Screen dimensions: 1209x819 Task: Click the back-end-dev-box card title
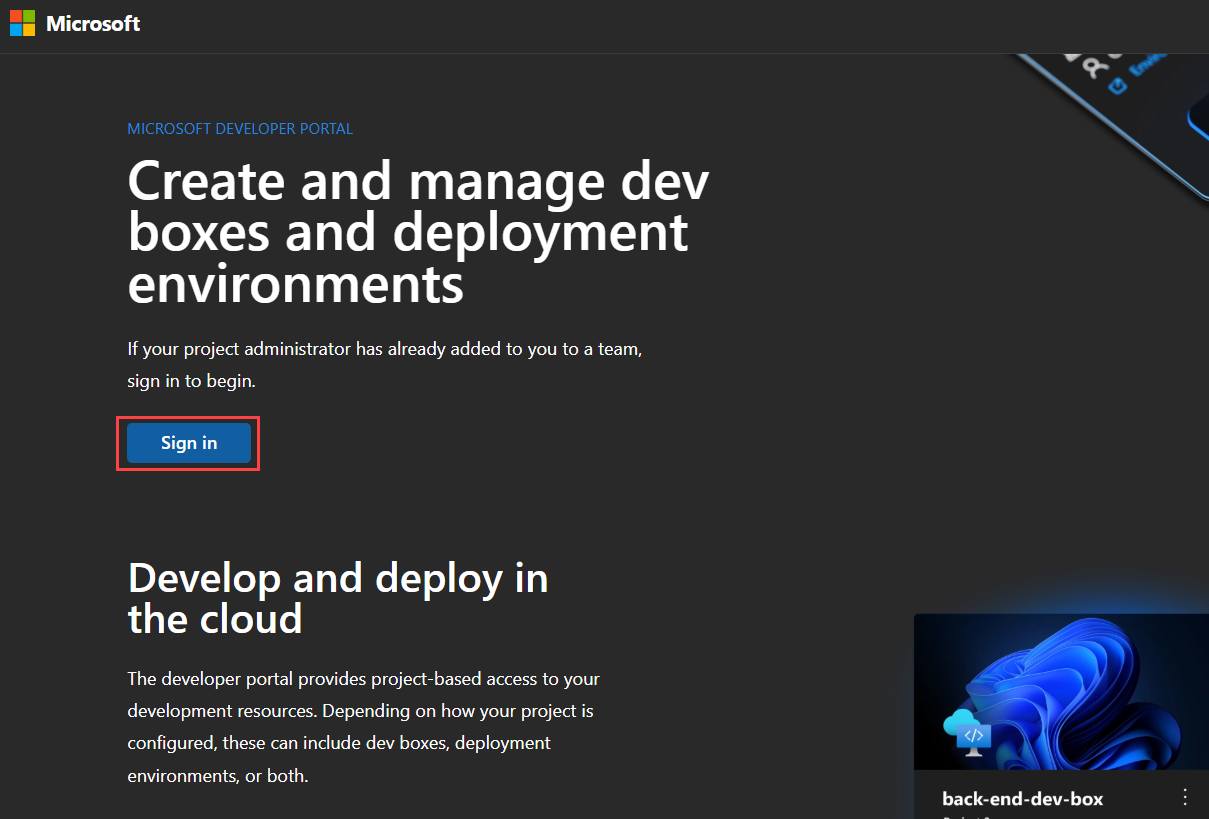click(1022, 799)
